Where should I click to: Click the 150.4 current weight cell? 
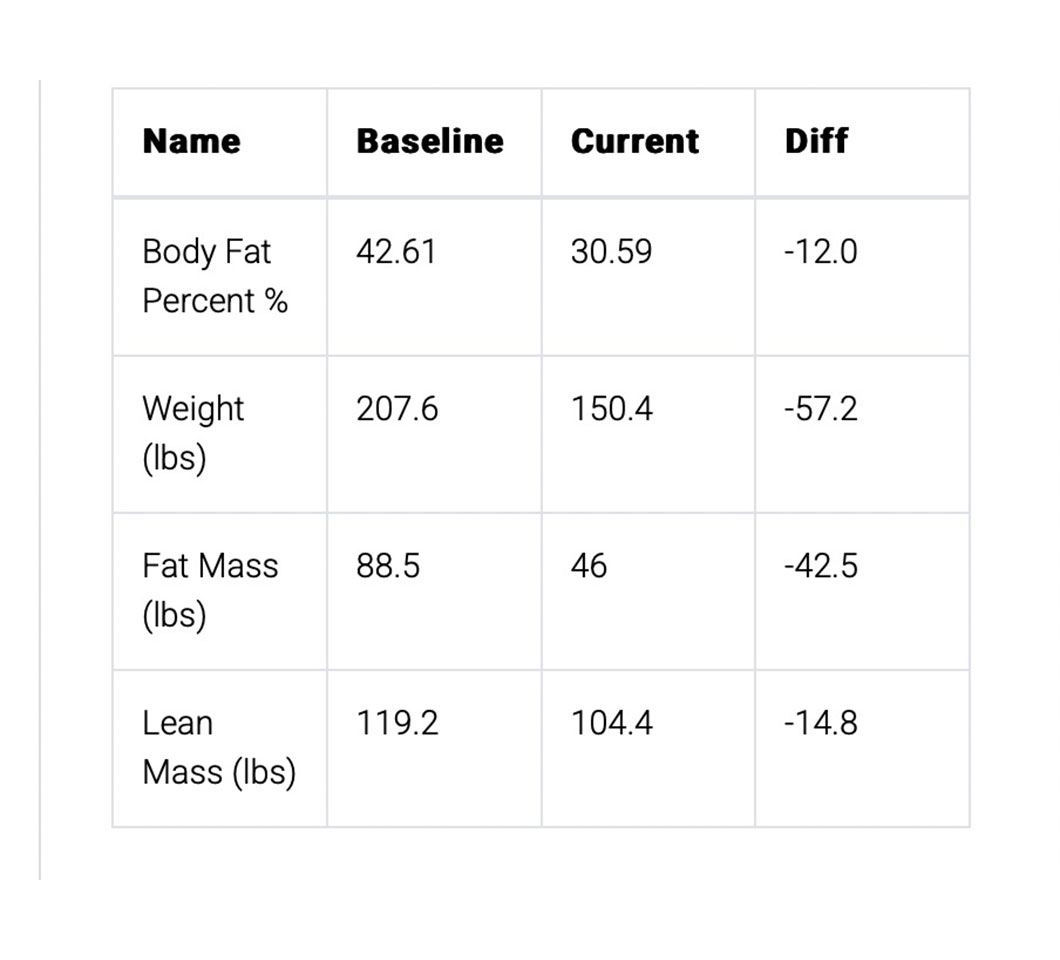tap(612, 409)
